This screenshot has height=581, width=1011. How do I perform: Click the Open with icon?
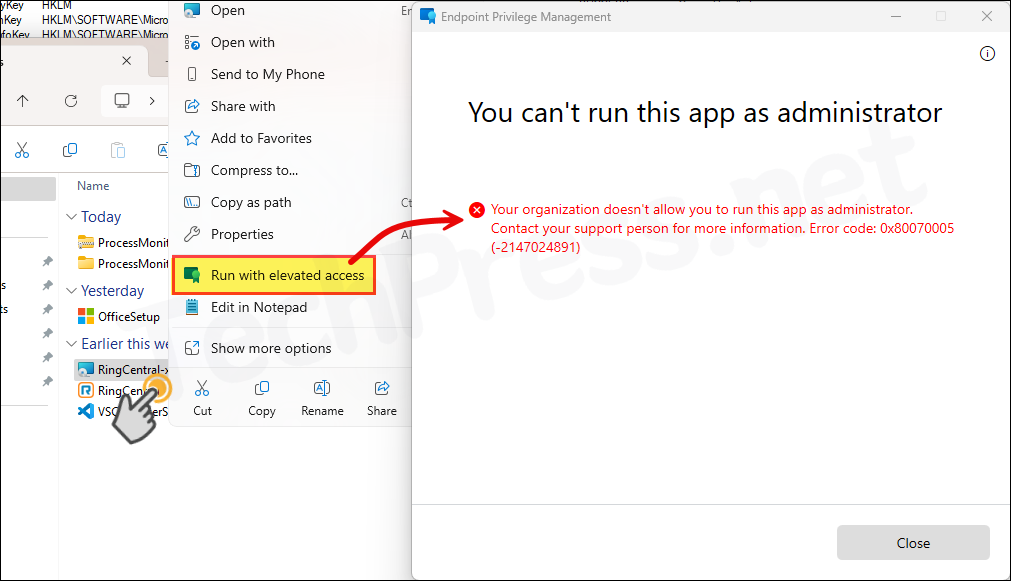pyautogui.click(x=192, y=43)
